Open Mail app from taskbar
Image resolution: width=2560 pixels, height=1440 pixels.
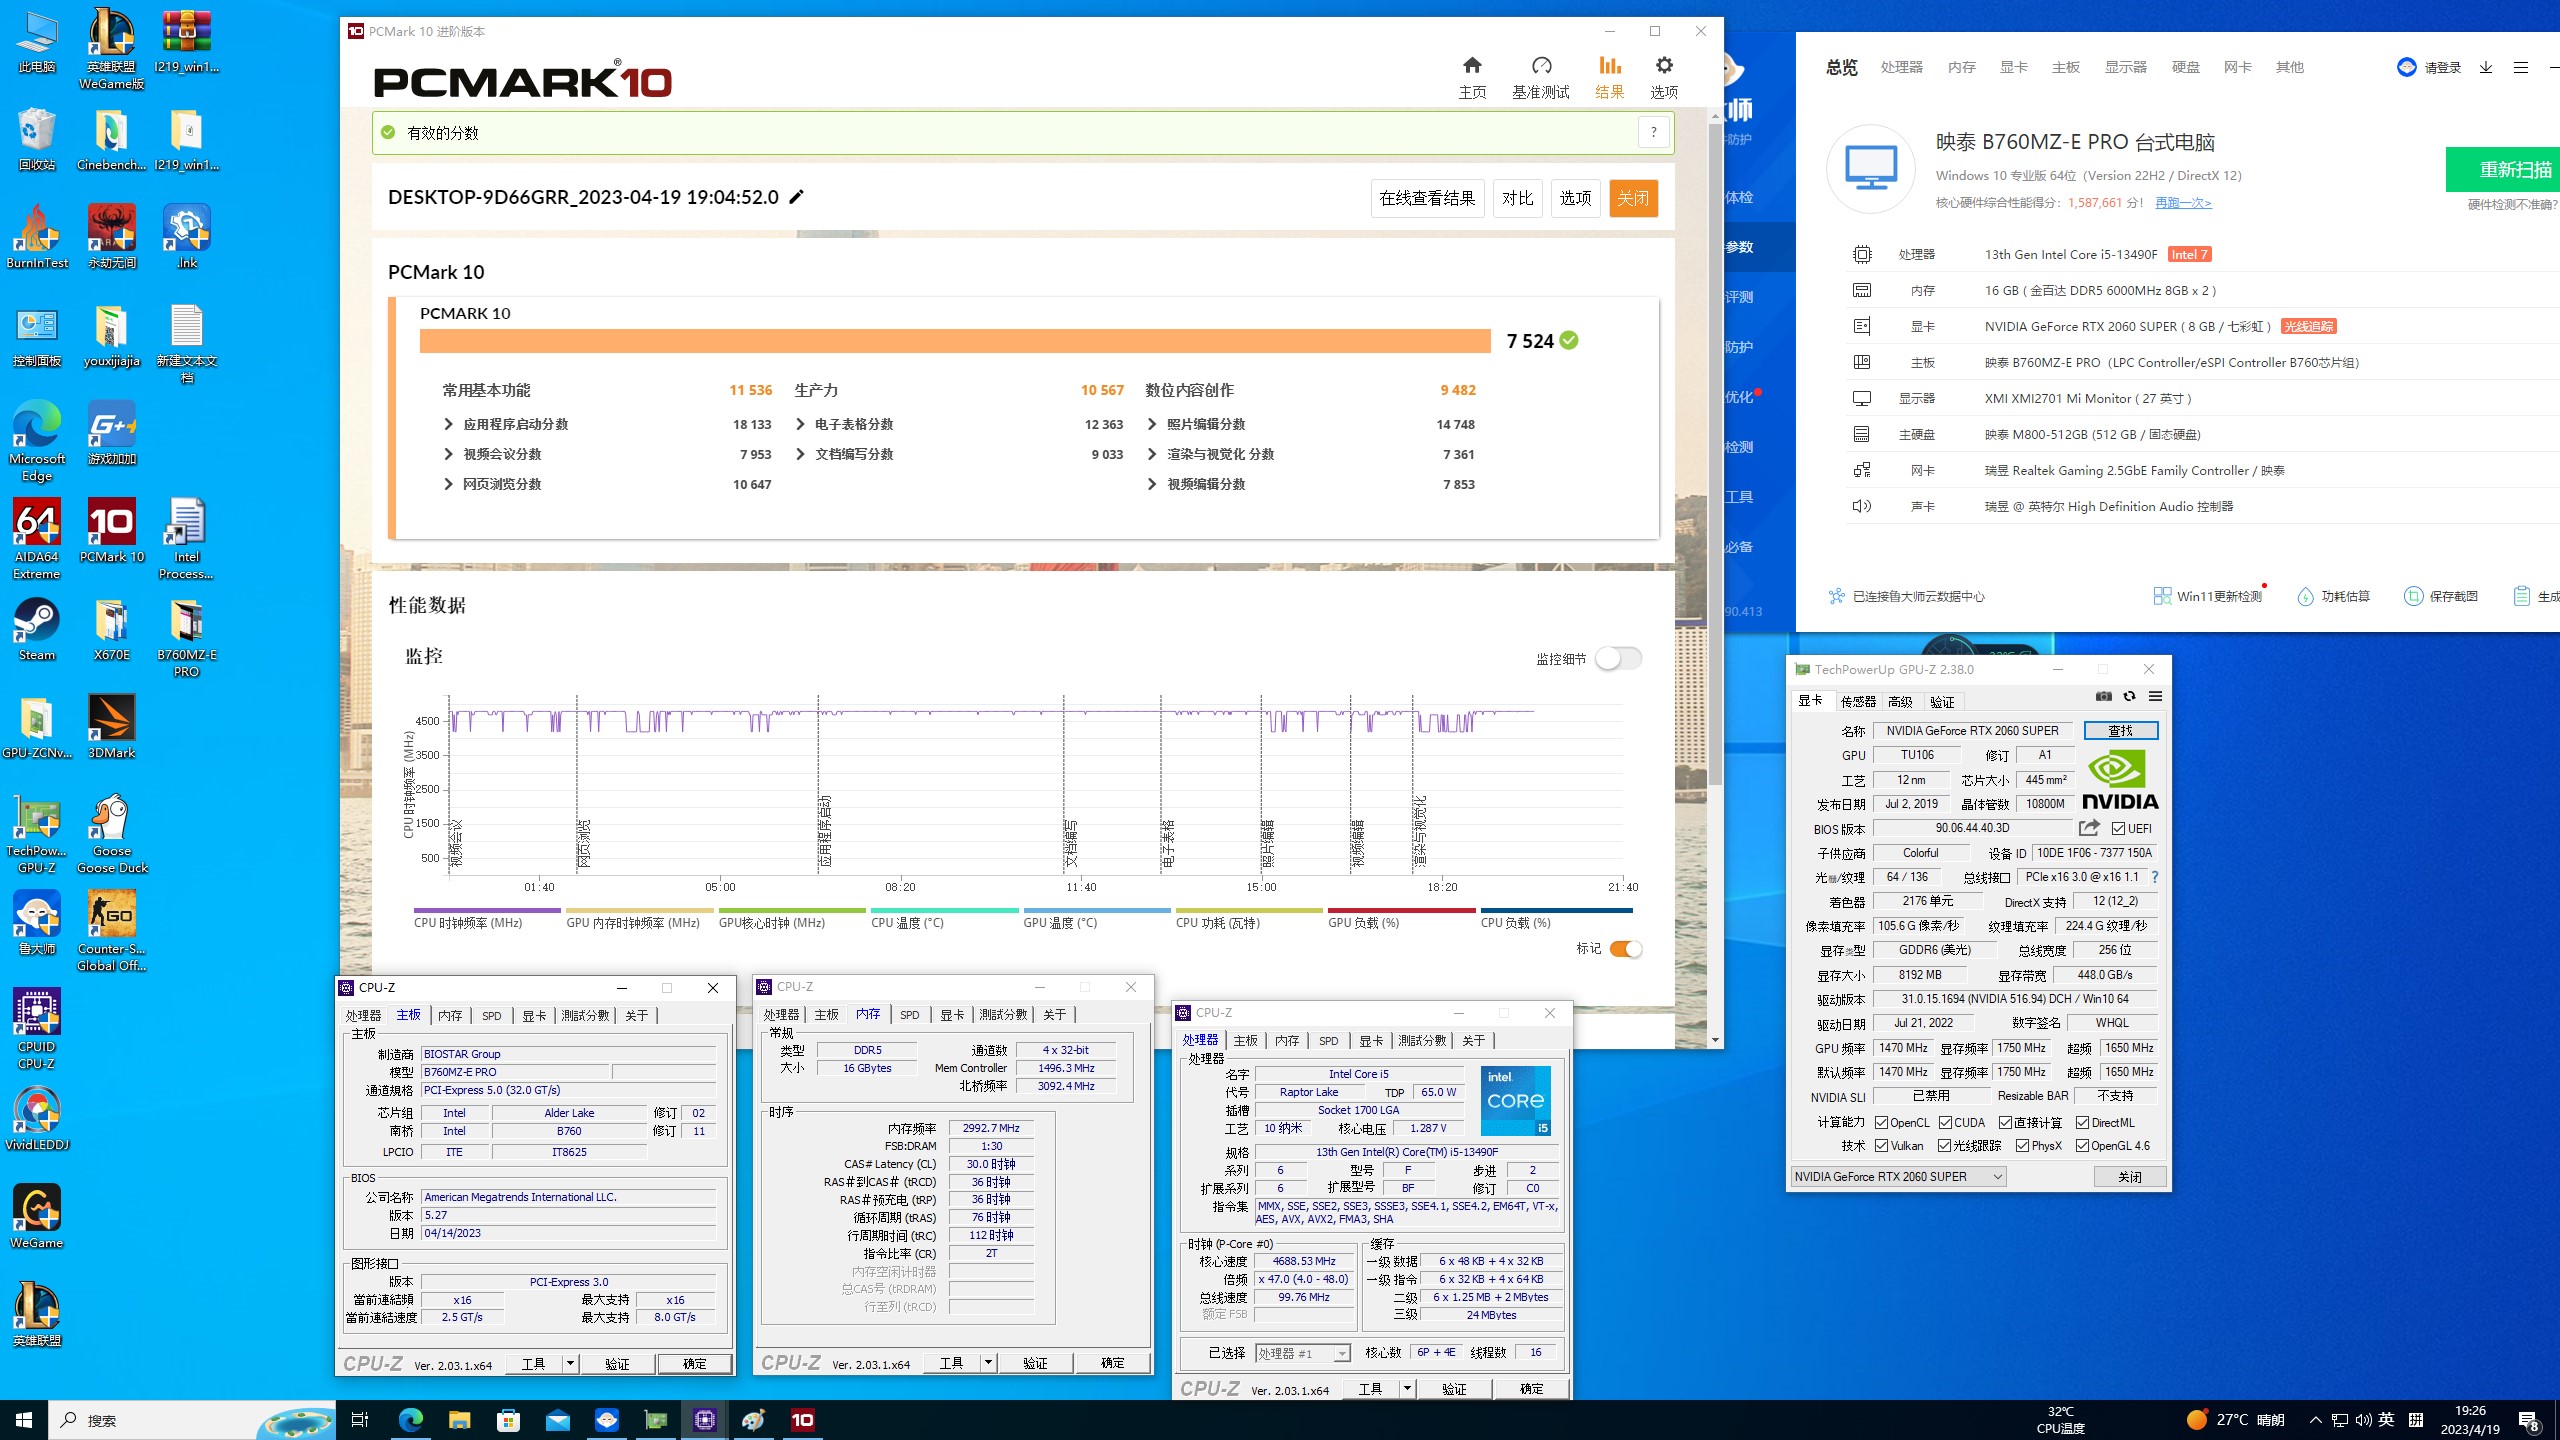pyautogui.click(x=557, y=1419)
